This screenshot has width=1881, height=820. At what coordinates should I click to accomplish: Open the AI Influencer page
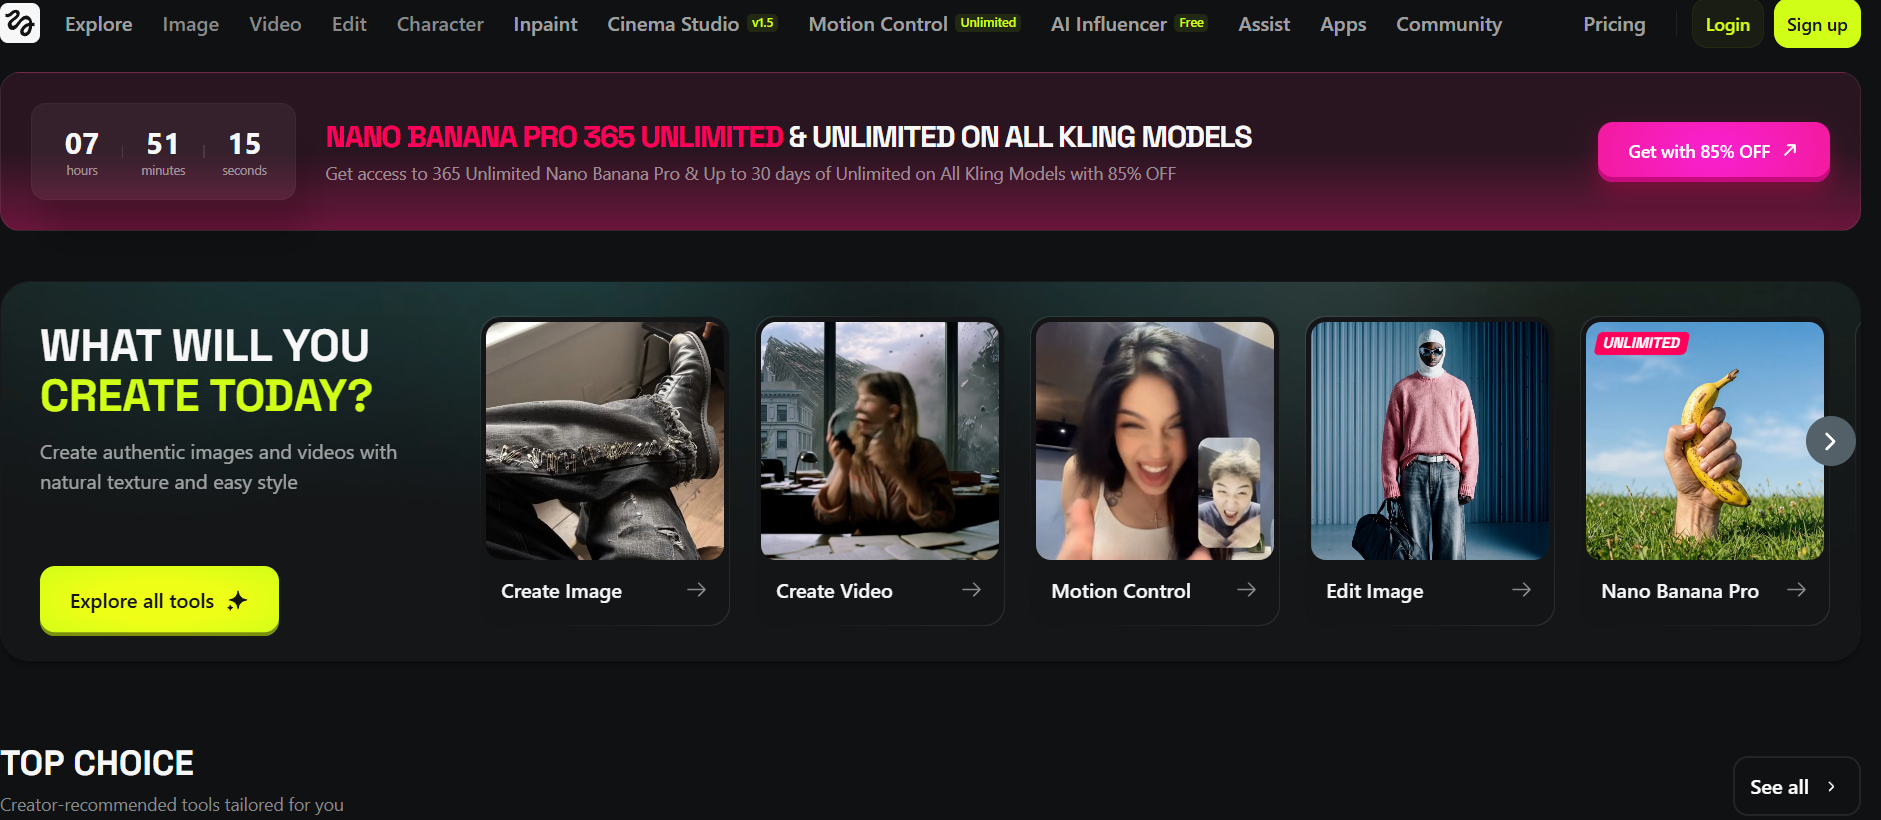[x=1129, y=24]
